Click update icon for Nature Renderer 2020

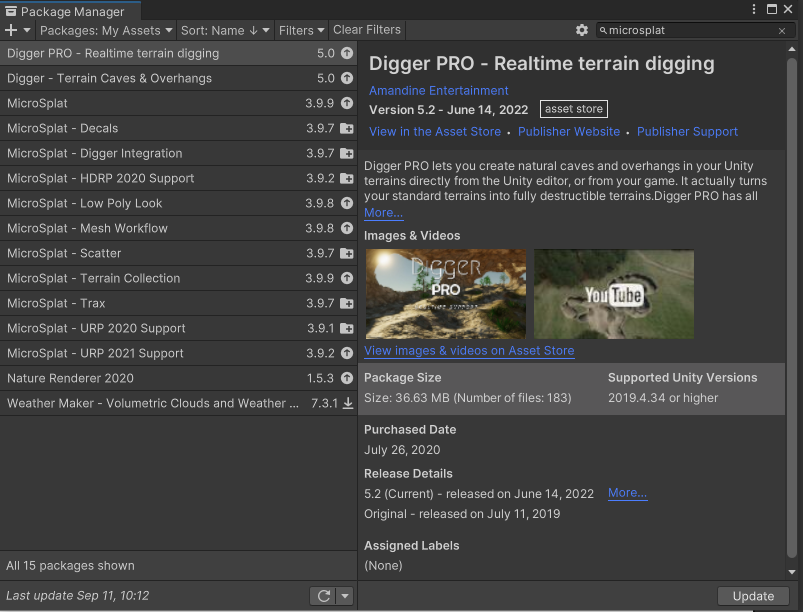coord(347,378)
